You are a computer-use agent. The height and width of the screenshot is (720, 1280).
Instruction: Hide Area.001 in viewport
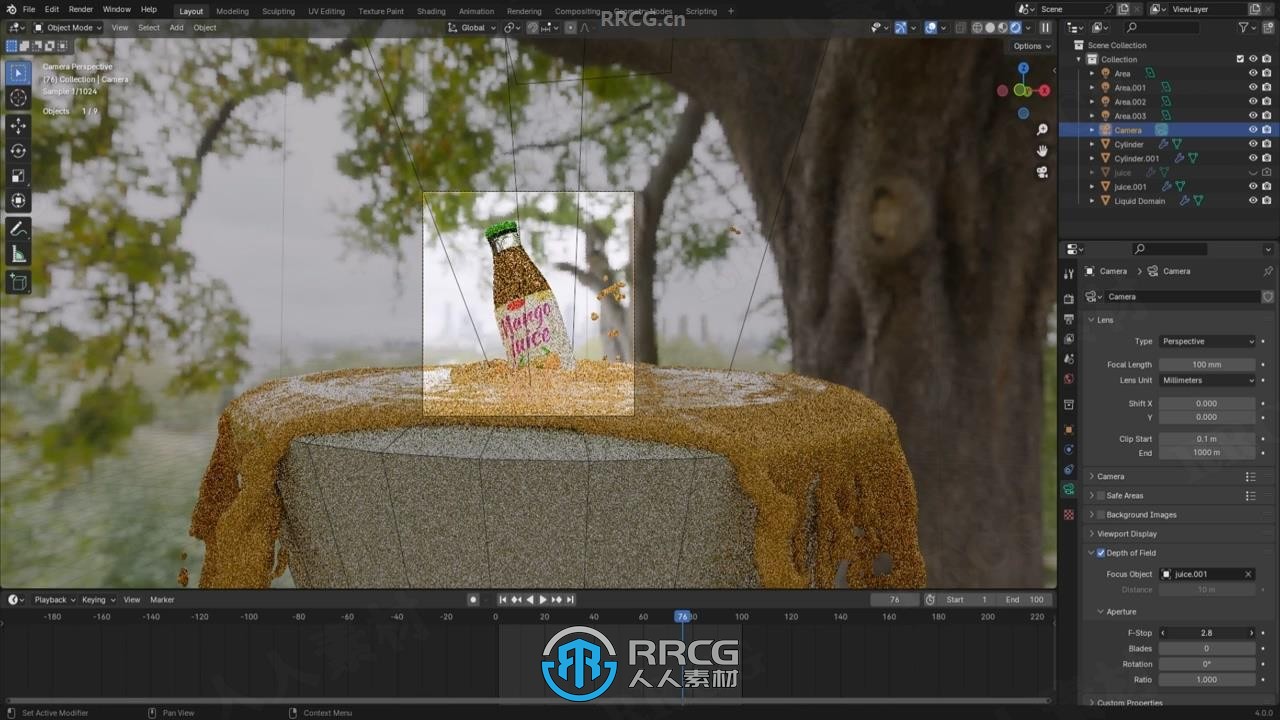[1252, 87]
